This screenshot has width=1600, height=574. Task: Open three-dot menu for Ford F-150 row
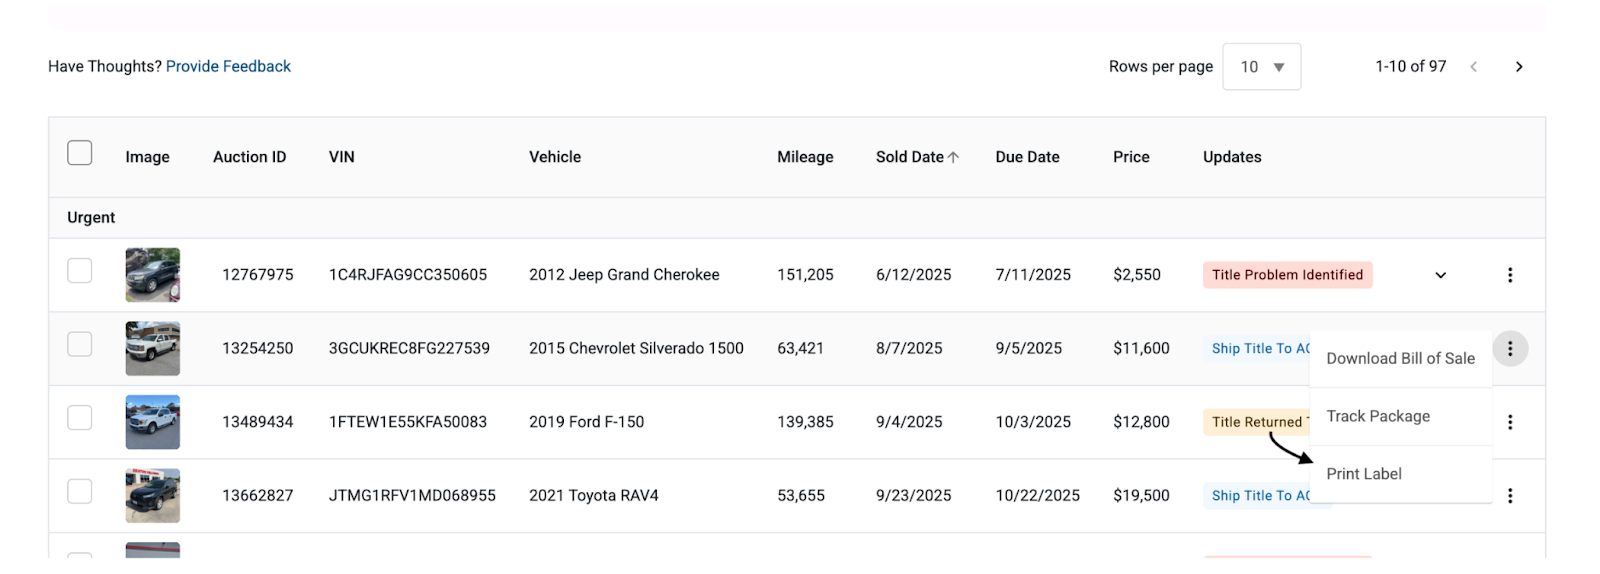tap(1510, 422)
